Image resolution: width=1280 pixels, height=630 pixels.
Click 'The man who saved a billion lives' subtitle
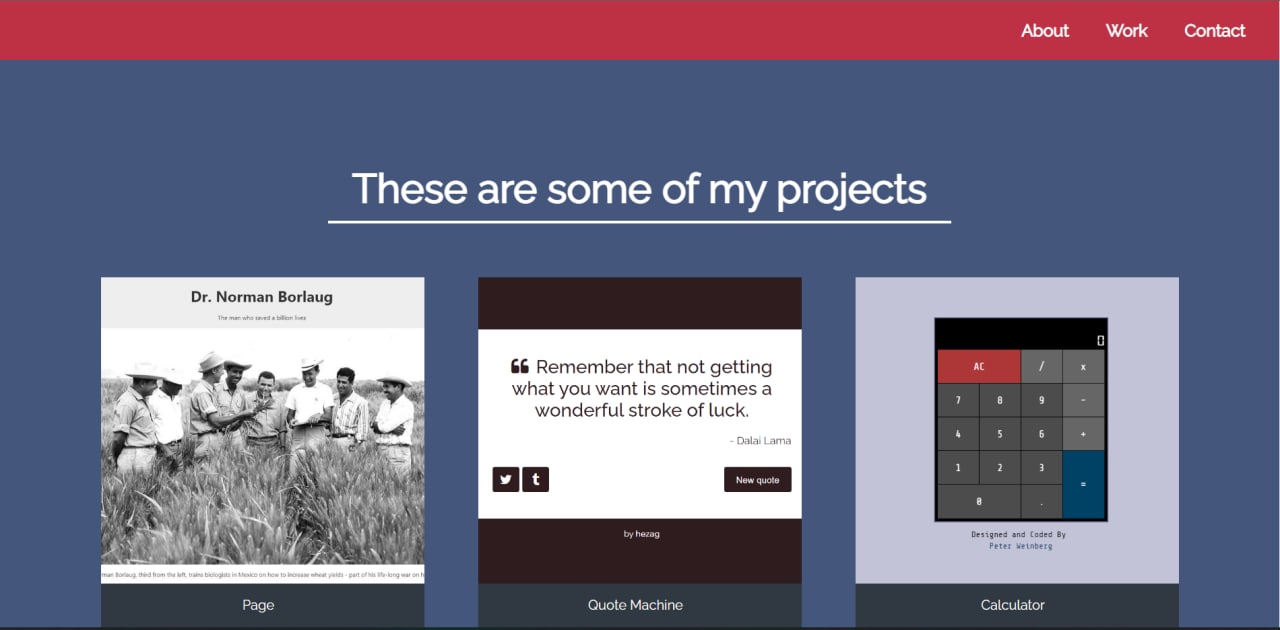[x=262, y=318]
